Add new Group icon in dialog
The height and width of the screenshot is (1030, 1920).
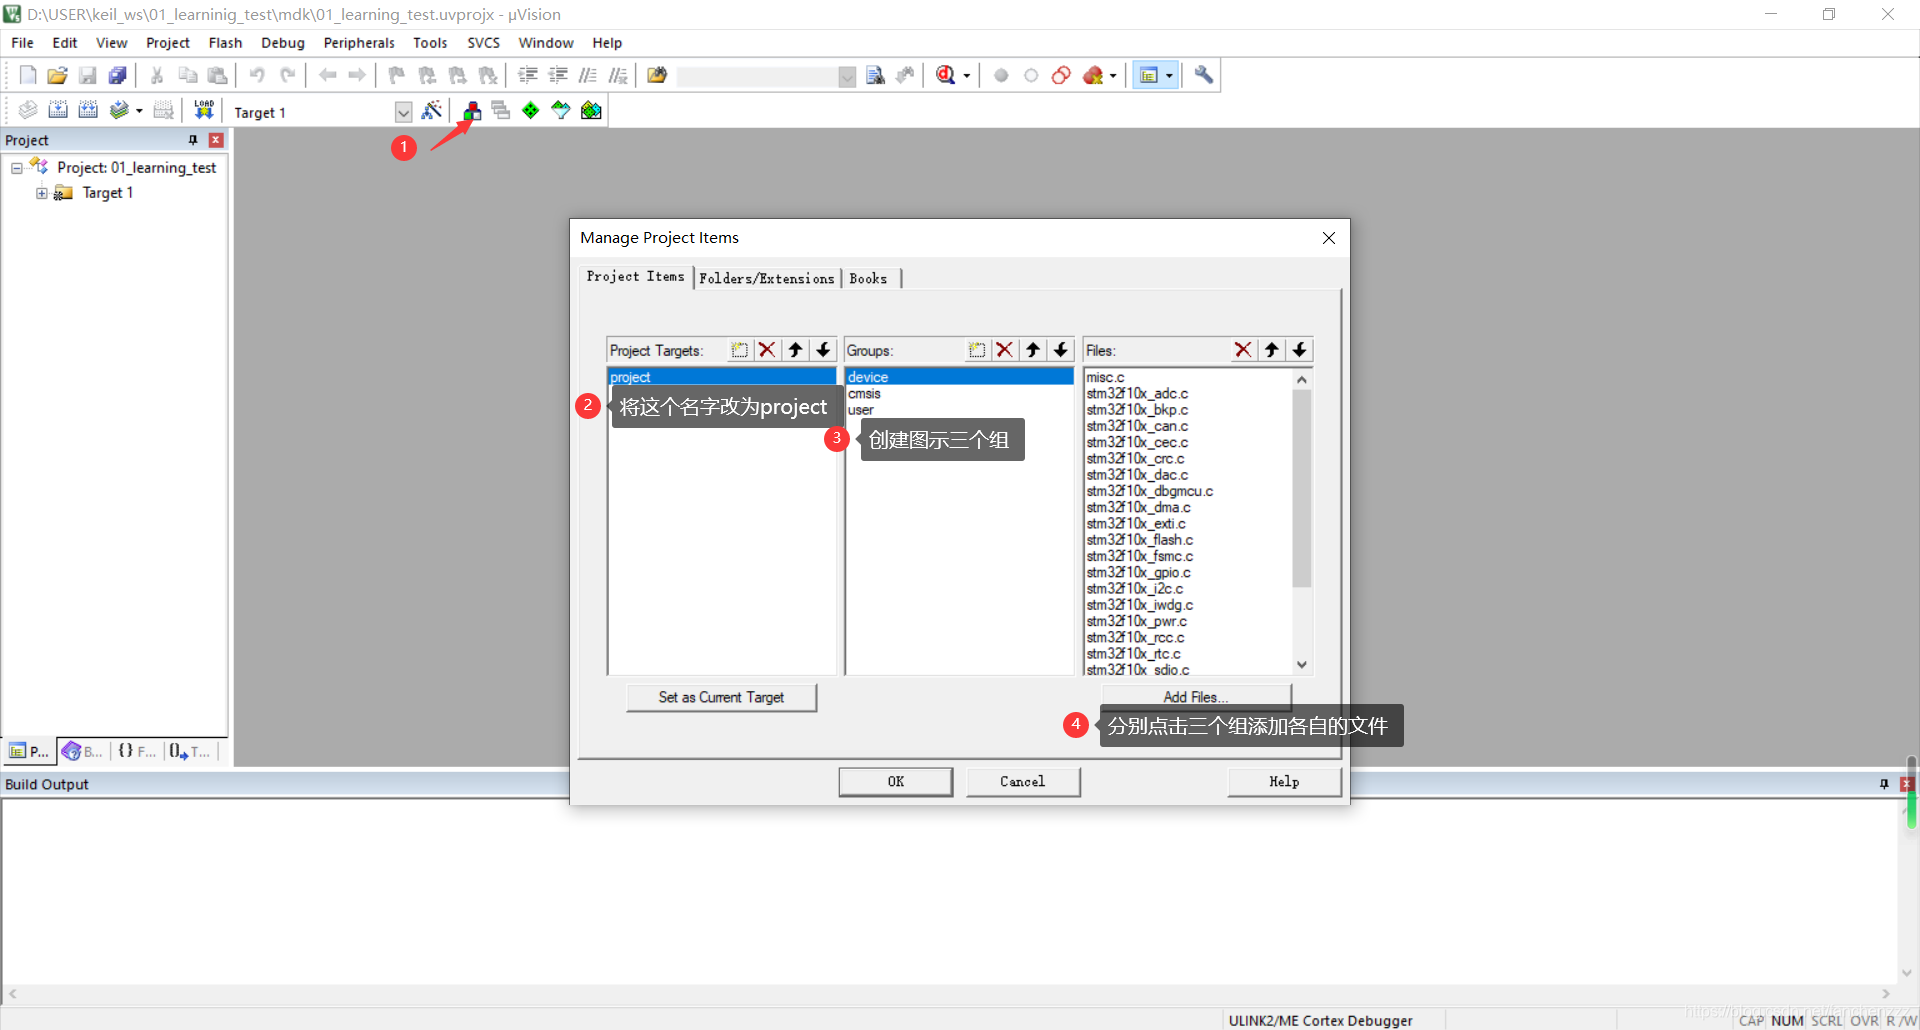point(977,350)
